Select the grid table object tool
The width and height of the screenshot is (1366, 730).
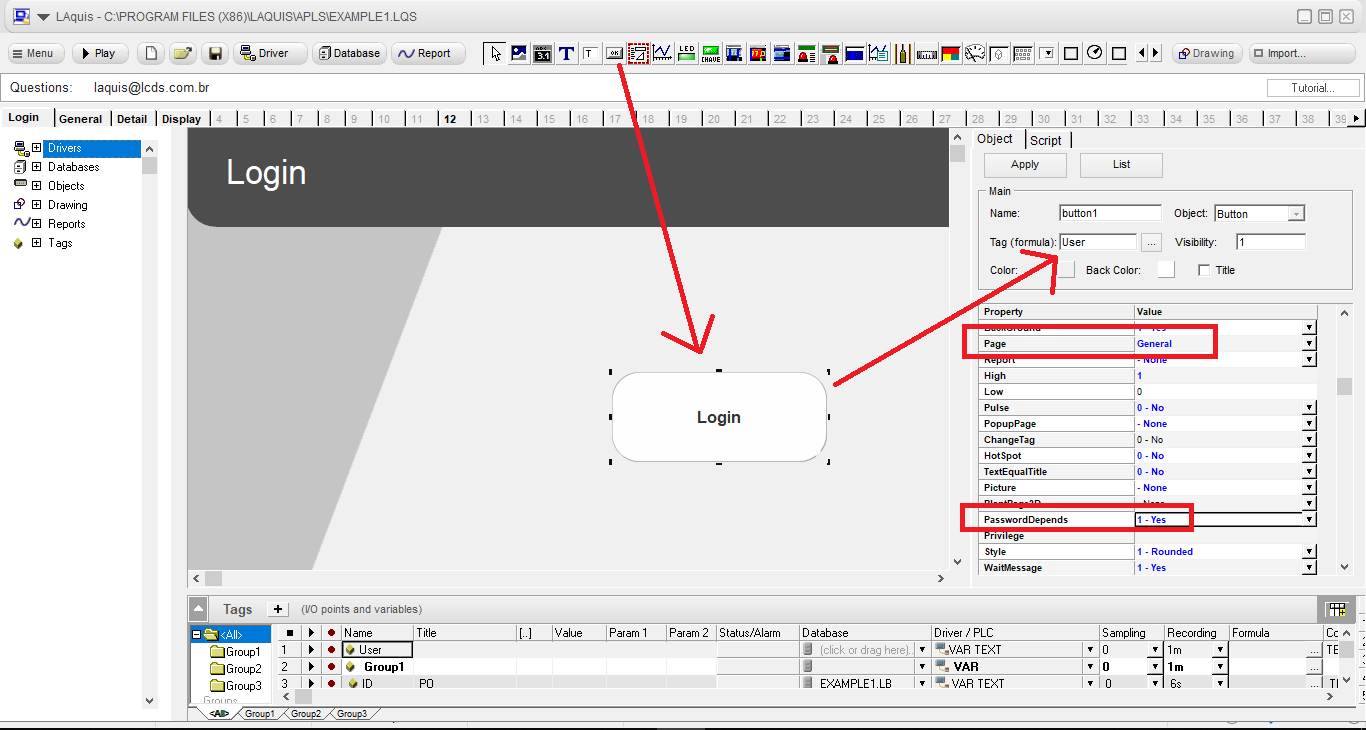[1023, 53]
